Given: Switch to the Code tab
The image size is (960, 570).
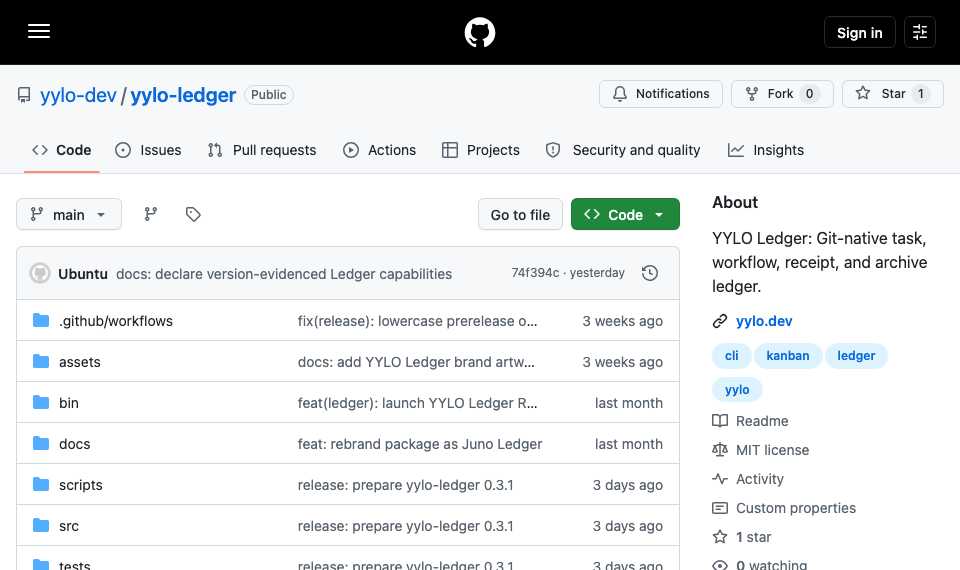Looking at the screenshot, I should (x=62, y=150).
